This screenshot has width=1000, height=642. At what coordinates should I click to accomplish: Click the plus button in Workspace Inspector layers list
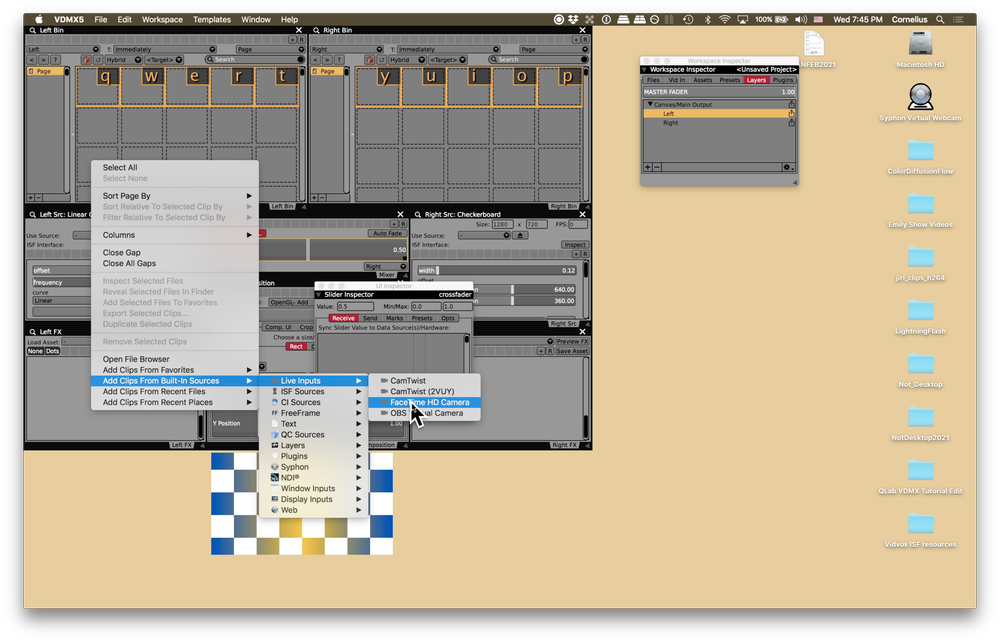pos(647,167)
